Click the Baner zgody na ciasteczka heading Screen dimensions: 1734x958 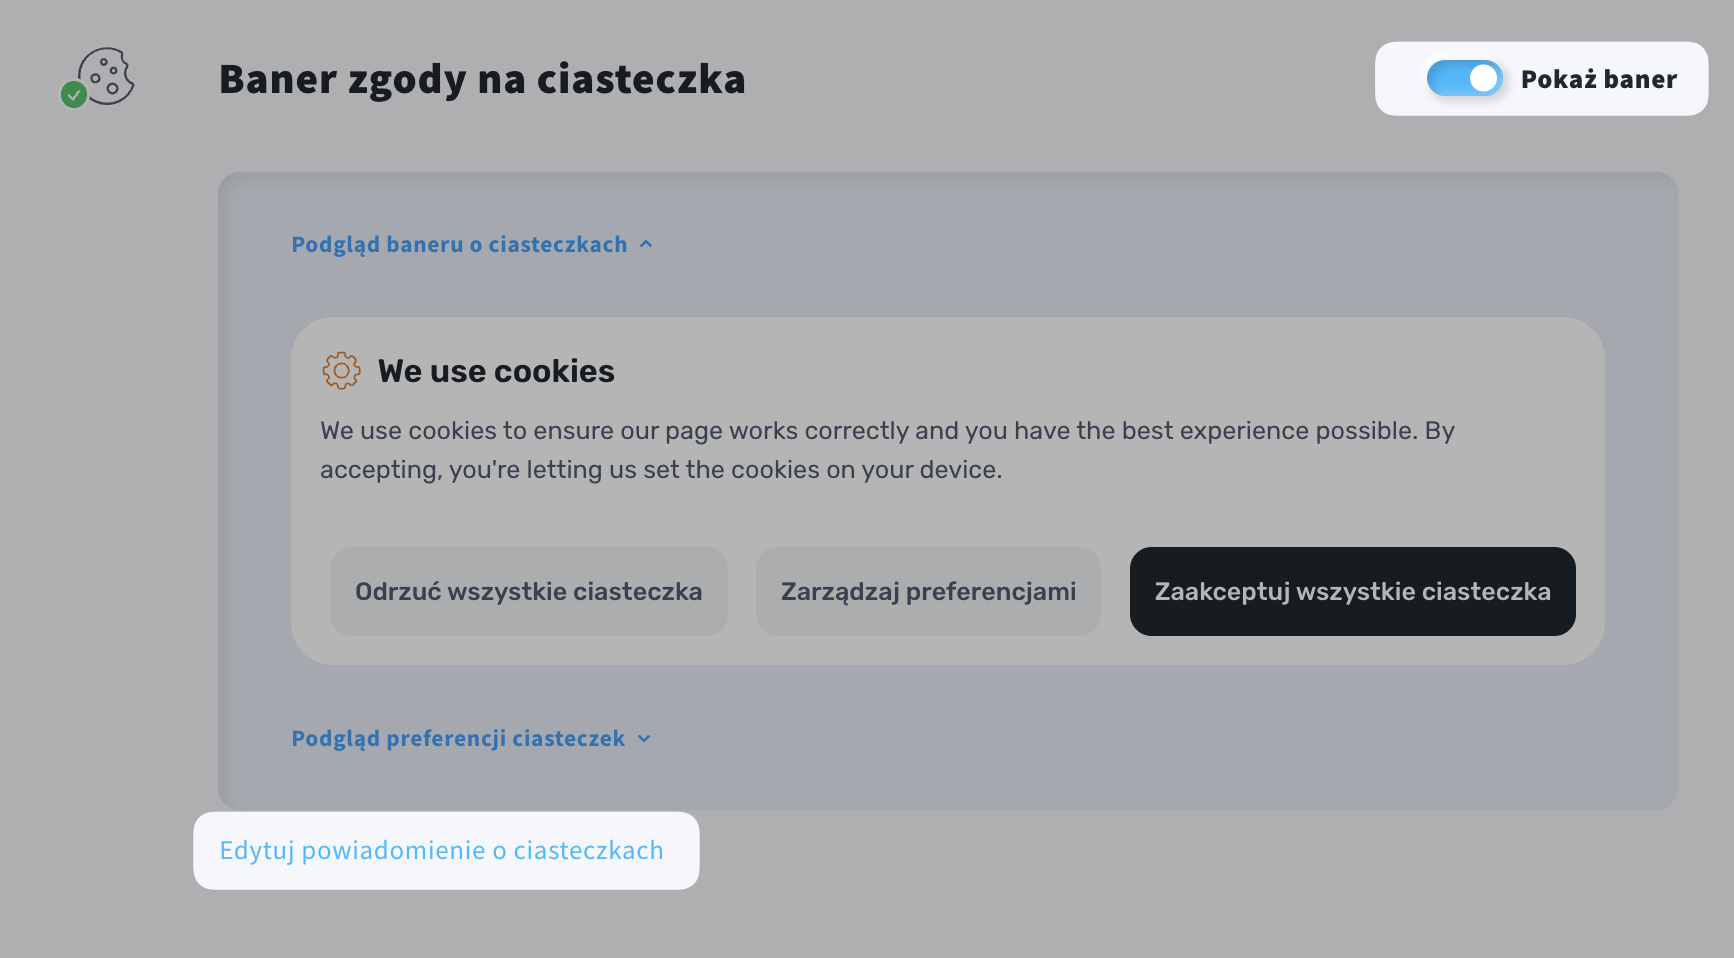point(482,80)
